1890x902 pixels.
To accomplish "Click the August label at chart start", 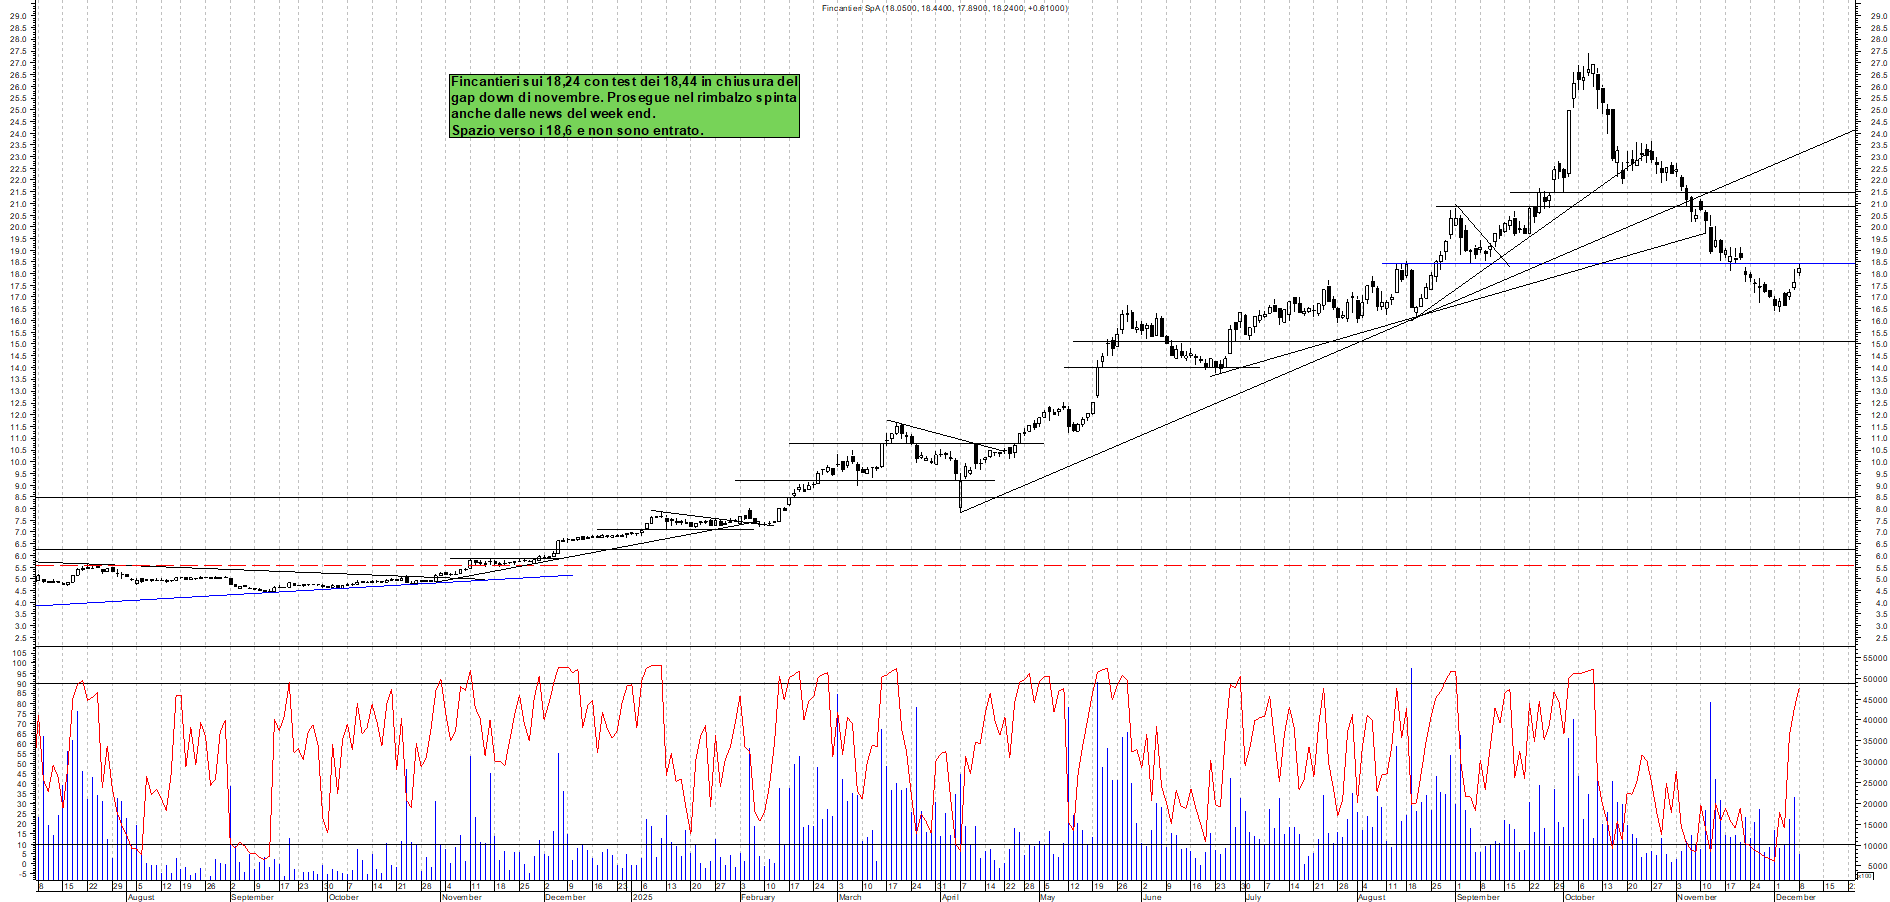I will pyautogui.click(x=141, y=897).
